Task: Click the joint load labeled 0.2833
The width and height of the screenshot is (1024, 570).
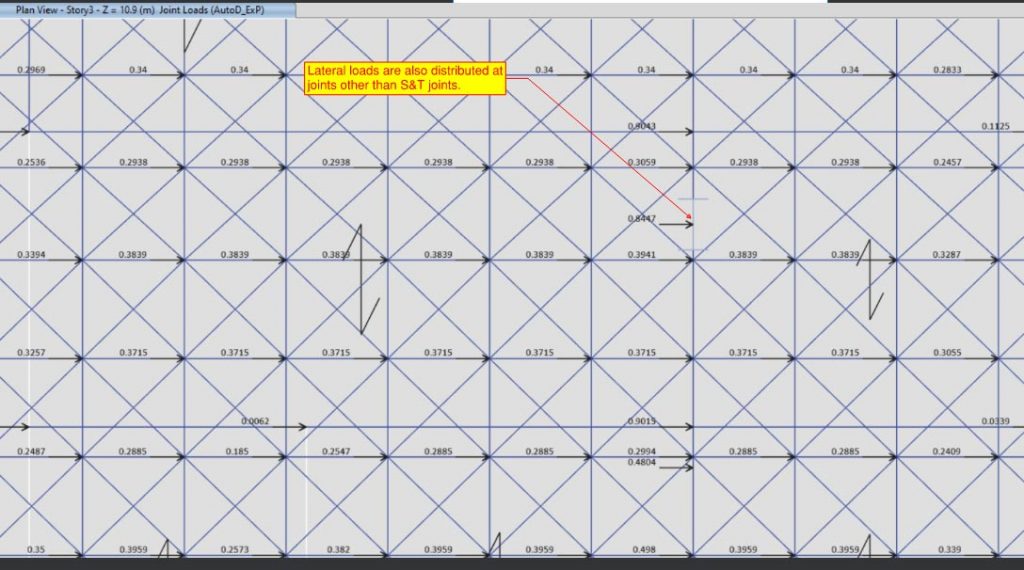Action: click(947, 70)
